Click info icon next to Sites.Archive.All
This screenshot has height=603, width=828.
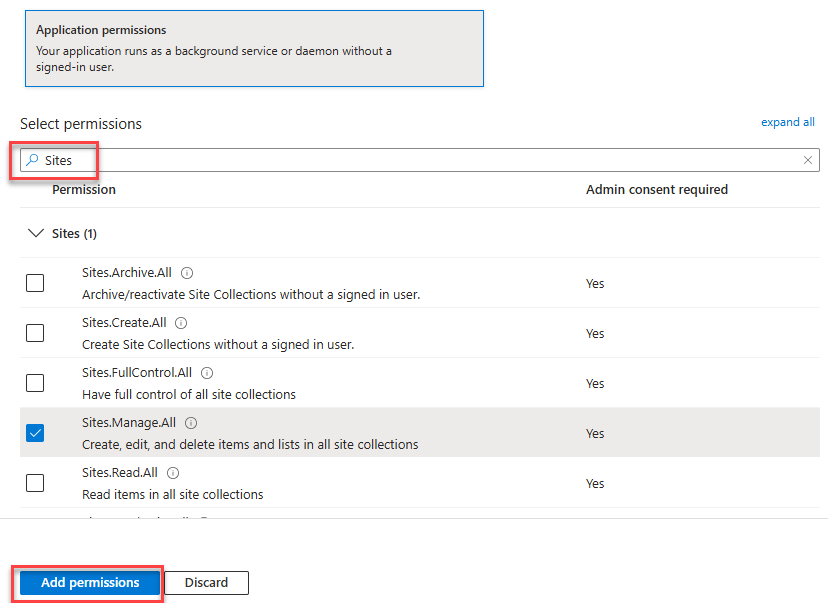pos(187,273)
